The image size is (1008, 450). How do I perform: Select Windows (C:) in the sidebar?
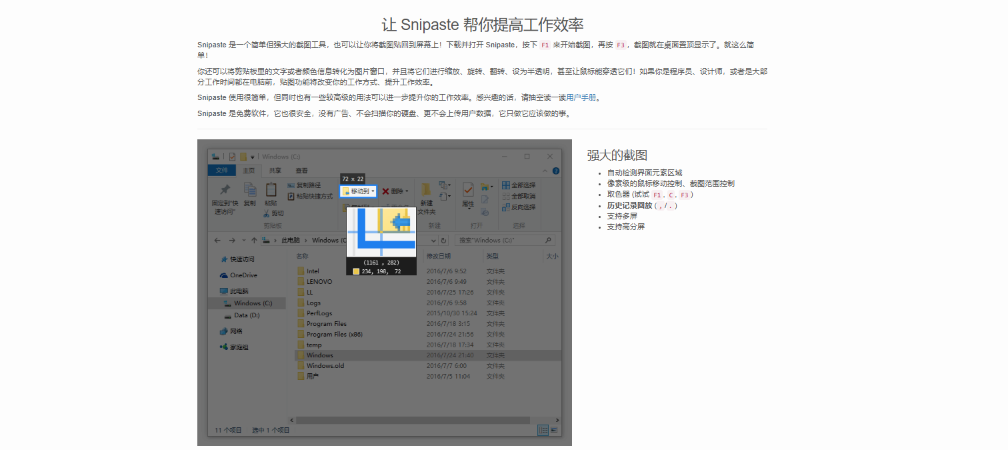pyautogui.click(x=248, y=303)
